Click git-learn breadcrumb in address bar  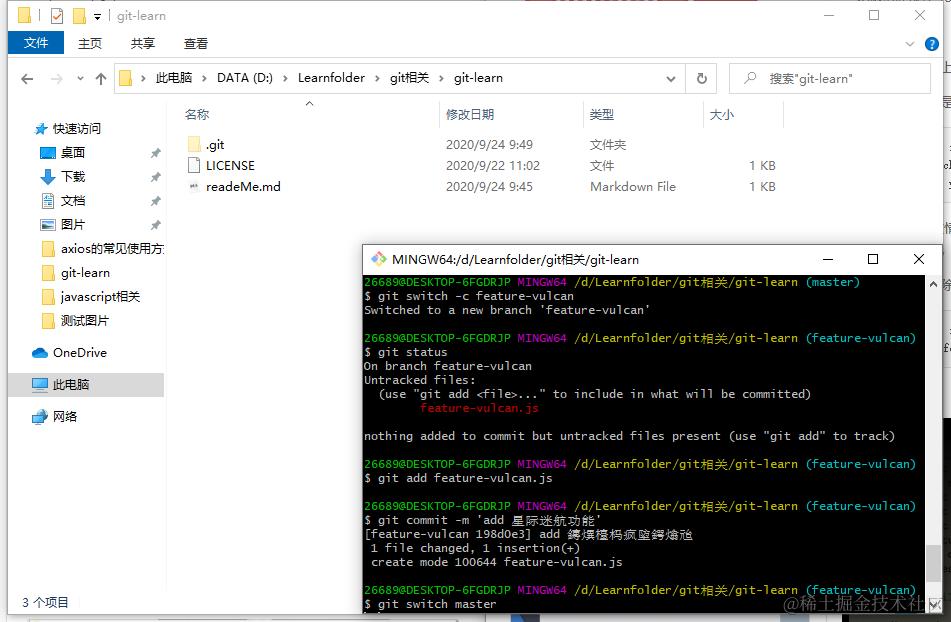[479, 78]
